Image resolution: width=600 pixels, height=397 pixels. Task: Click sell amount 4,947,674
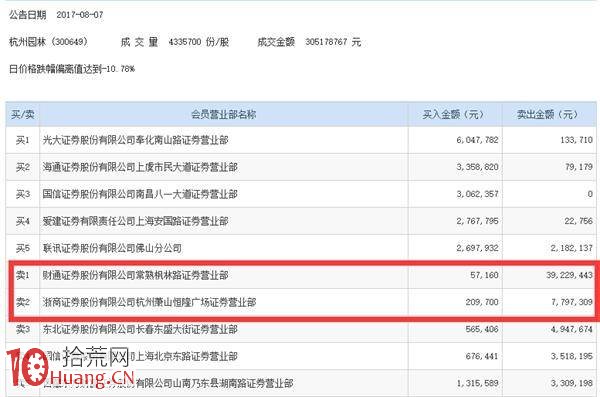(x=572, y=329)
